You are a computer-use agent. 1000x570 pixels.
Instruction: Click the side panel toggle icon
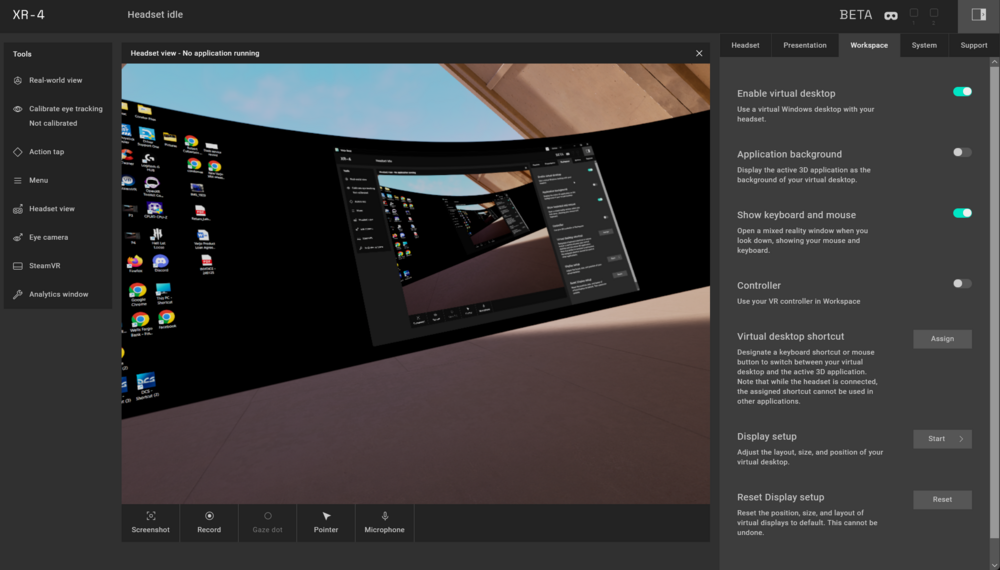978,15
